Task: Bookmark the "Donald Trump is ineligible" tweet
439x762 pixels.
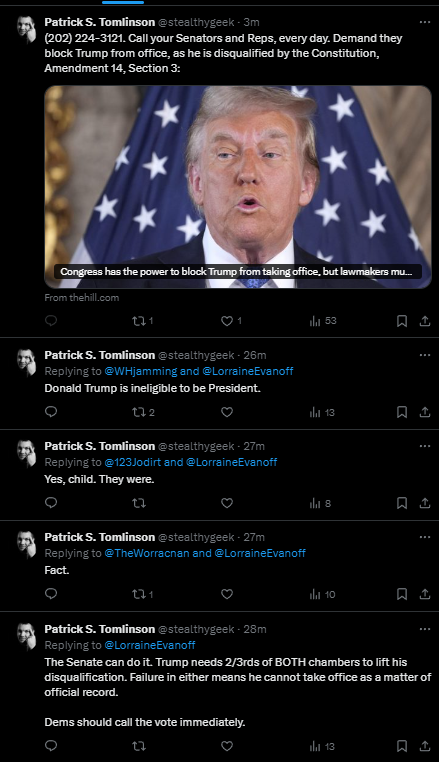Action: click(402, 412)
